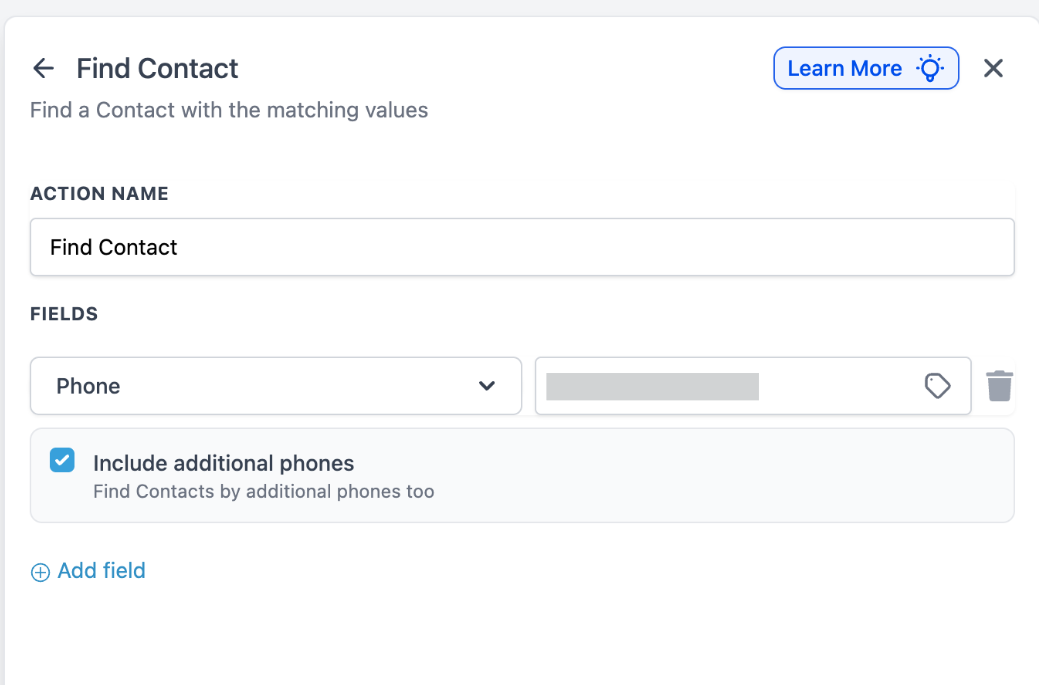Click the Add field link

101,571
